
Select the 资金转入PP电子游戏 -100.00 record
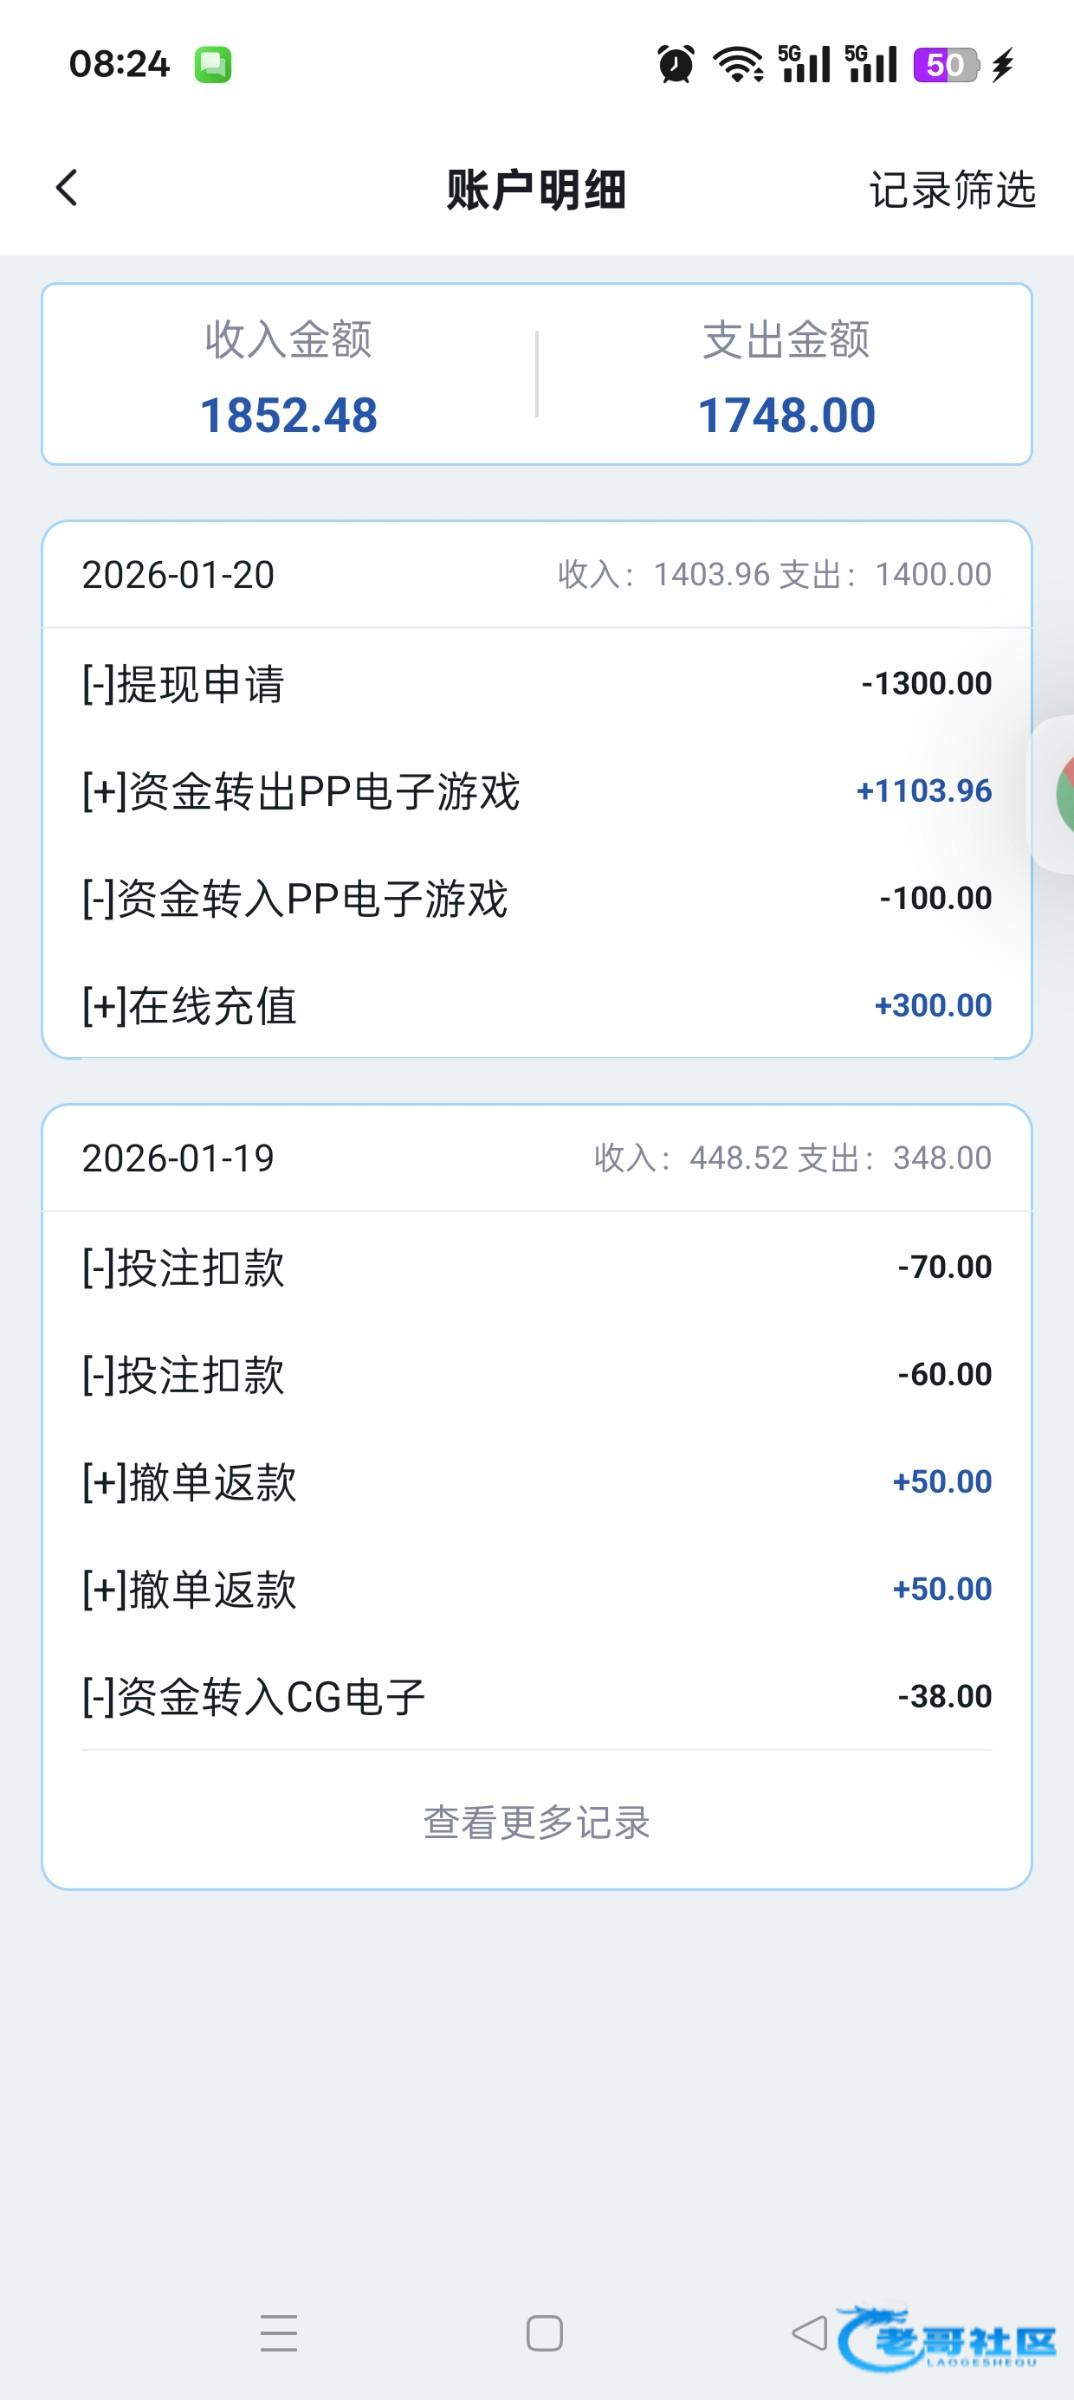537,899
